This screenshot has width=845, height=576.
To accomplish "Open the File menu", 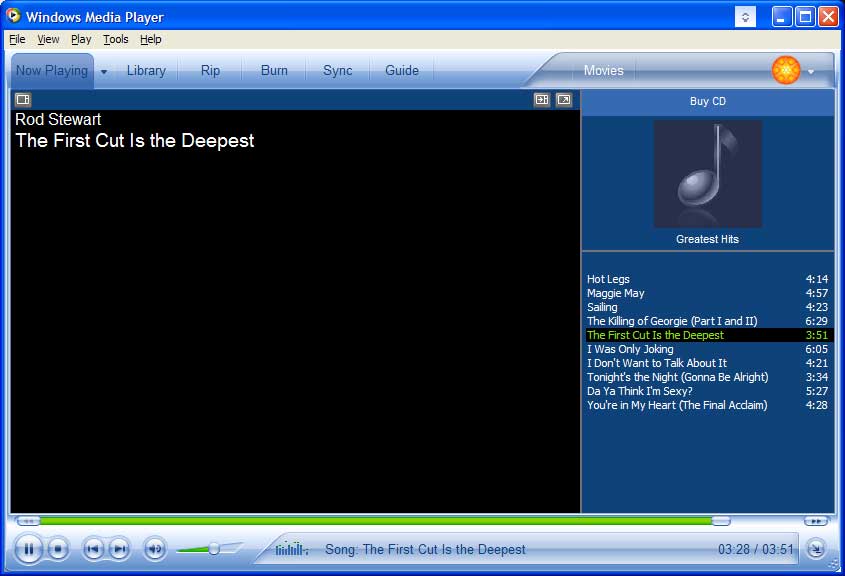I will pos(17,39).
